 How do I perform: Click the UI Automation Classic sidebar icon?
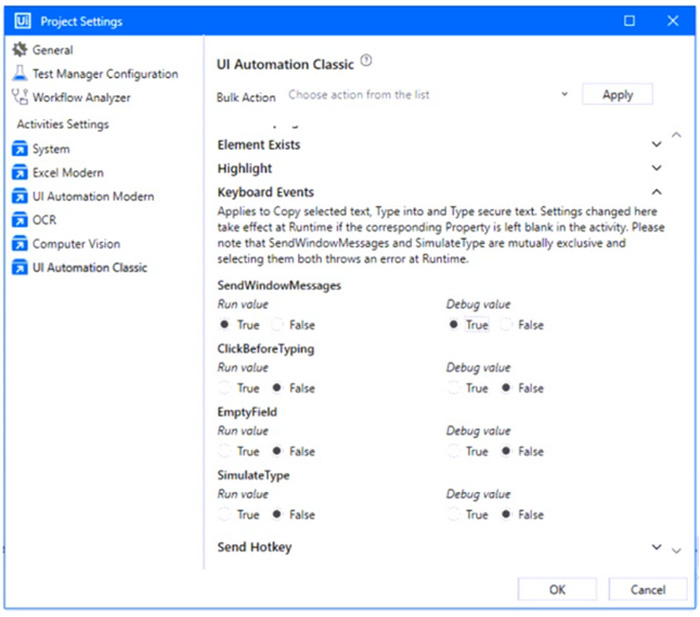point(20,267)
